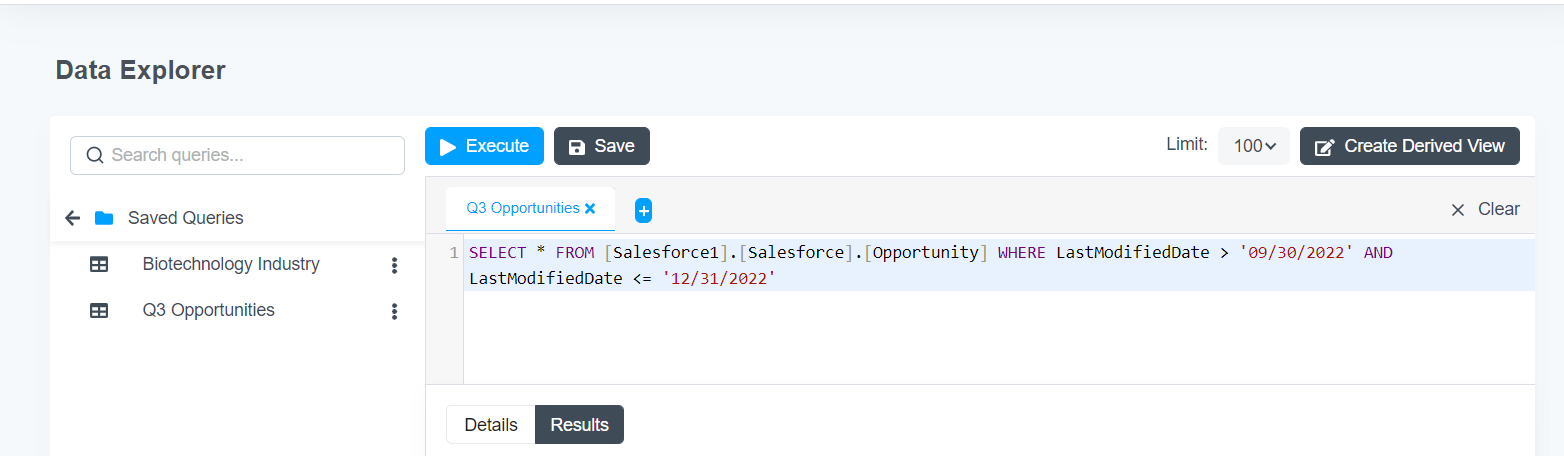Run the query with Execute button
Viewport: 1564px width, 456px height.
click(484, 146)
